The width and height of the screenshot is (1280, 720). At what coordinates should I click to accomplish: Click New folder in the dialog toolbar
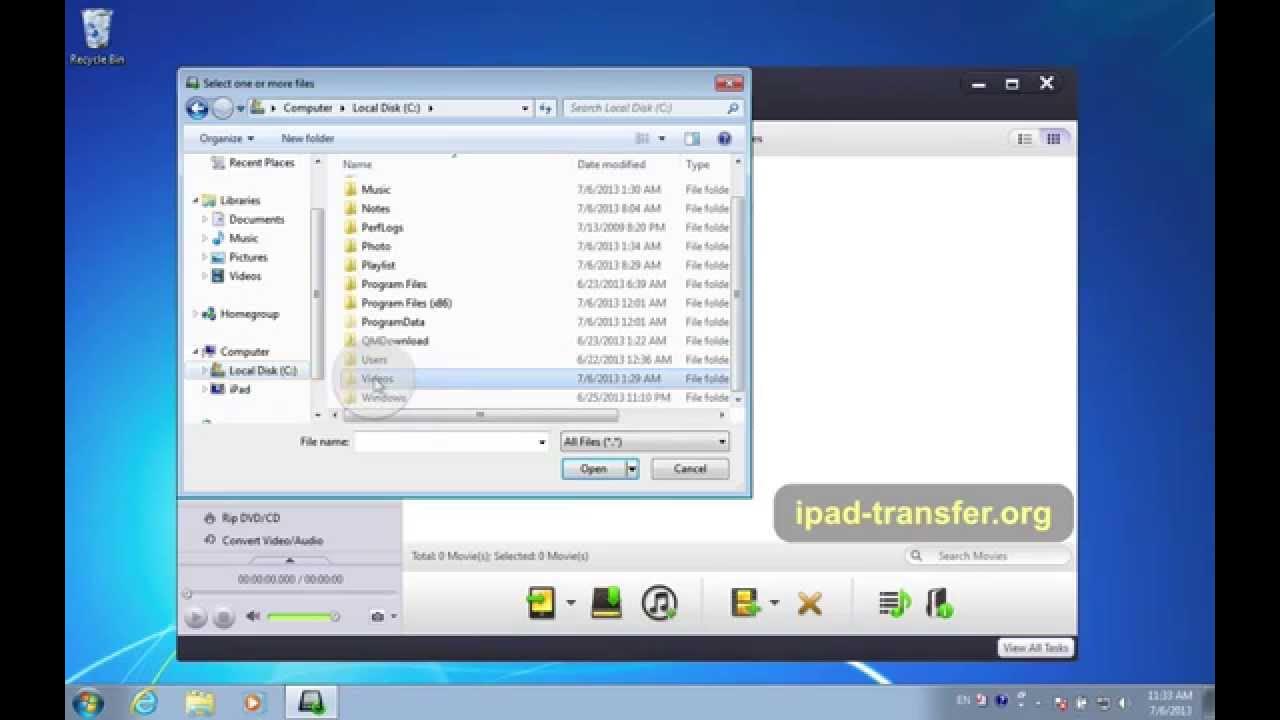[308, 138]
